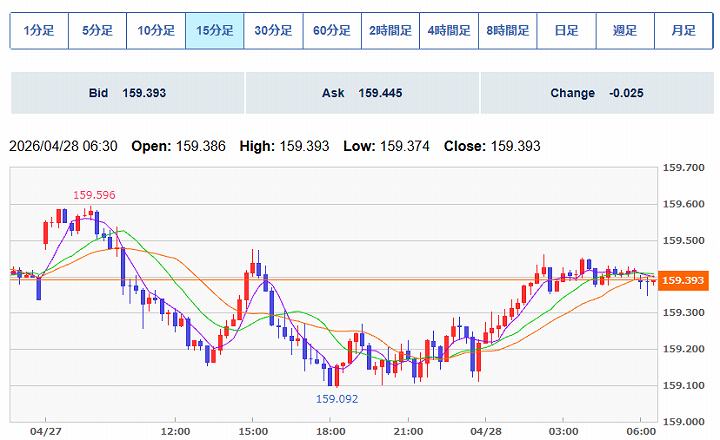Image resolution: width=720 pixels, height=440 pixels.
Task: Click the 2026/04/28 06:30 timestamp
Action: click(63, 146)
